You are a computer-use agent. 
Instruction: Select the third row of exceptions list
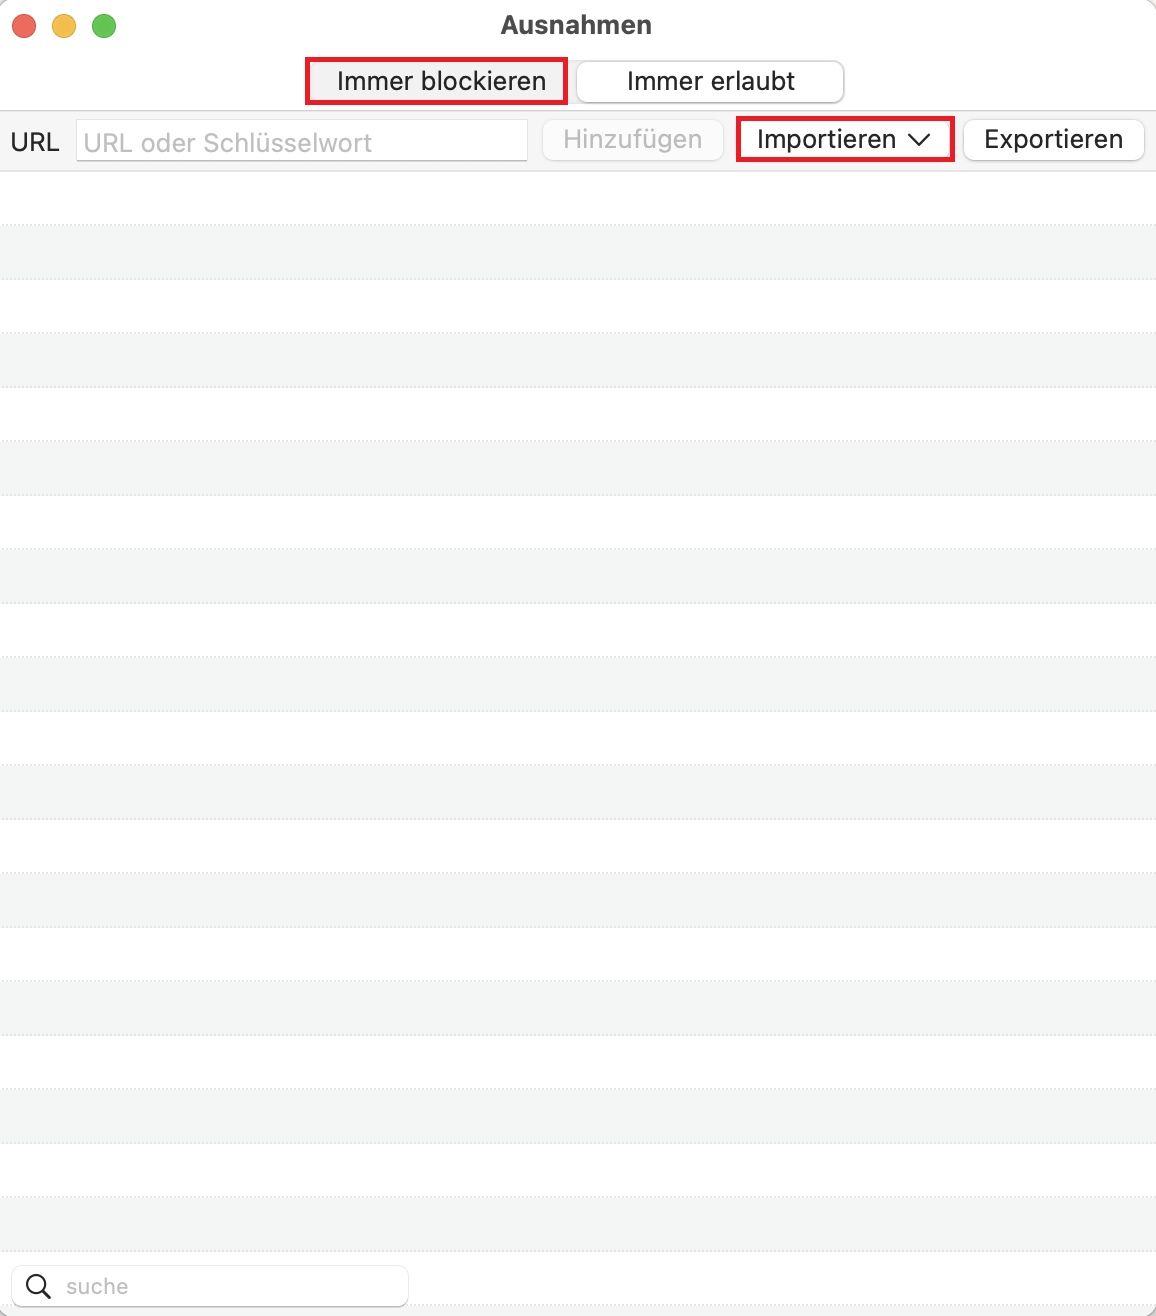point(578,306)
